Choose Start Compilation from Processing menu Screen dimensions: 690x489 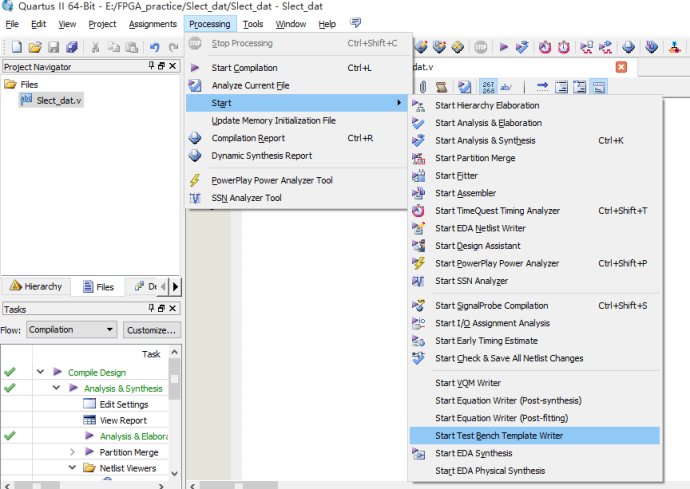click(297, 68)
